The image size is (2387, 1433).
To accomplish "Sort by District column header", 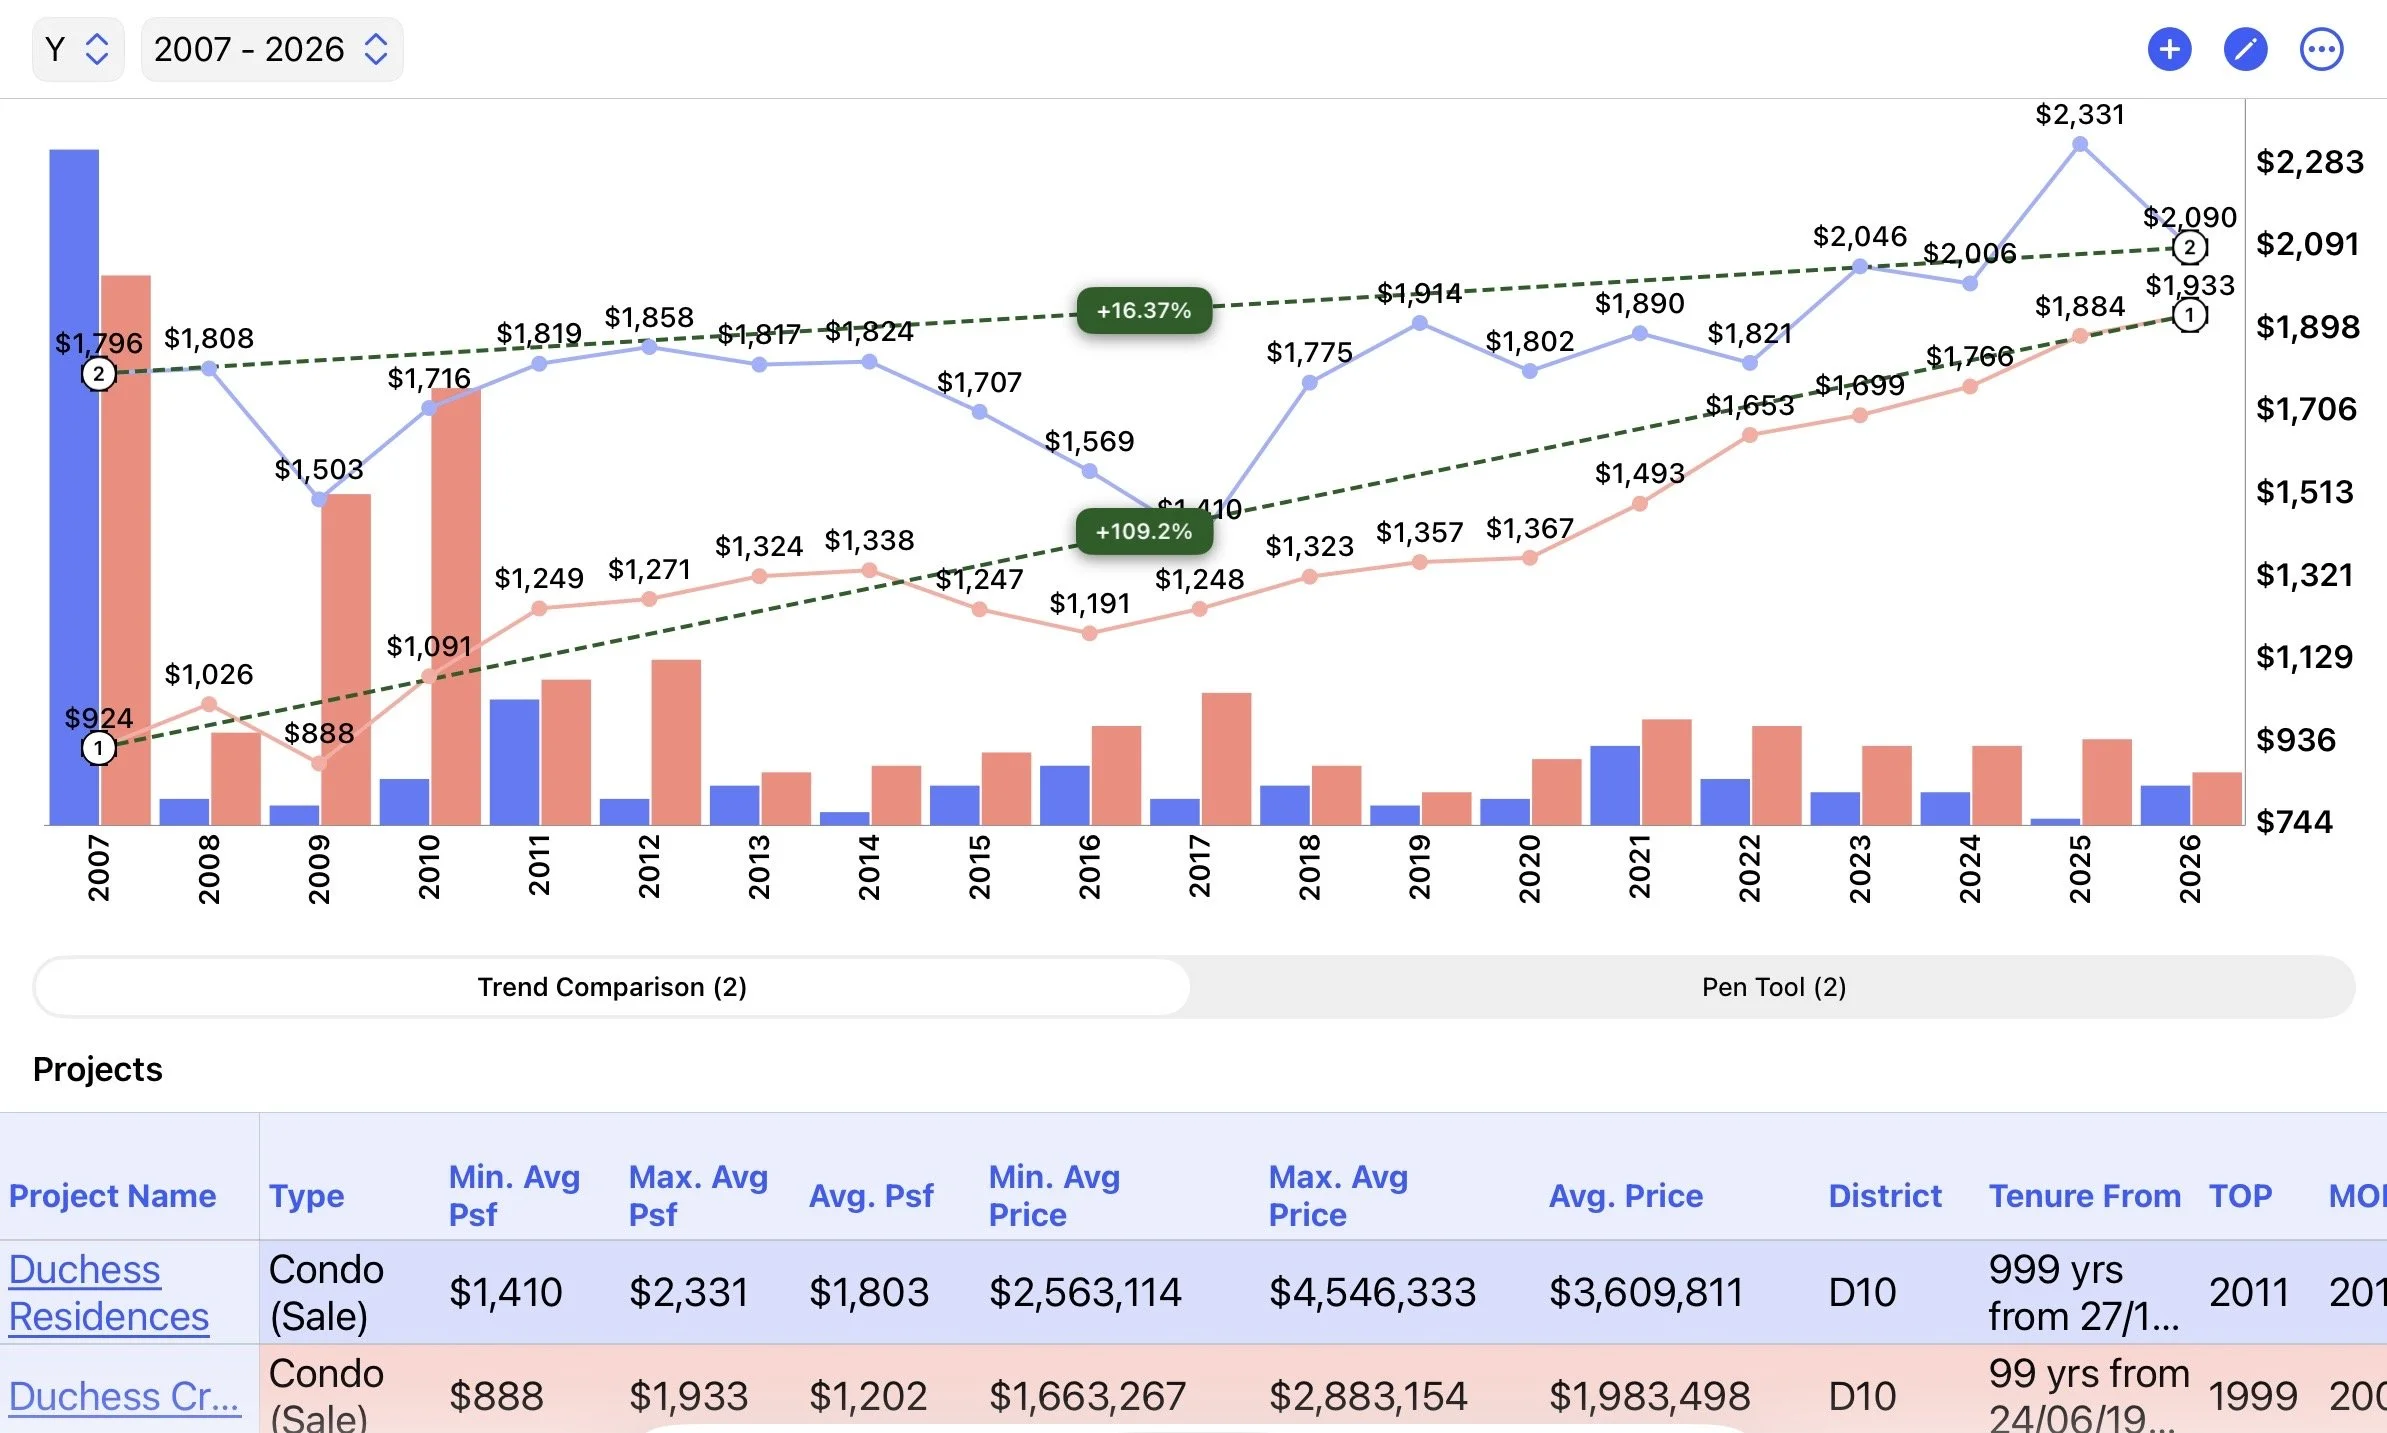I will point(1884,1195).
